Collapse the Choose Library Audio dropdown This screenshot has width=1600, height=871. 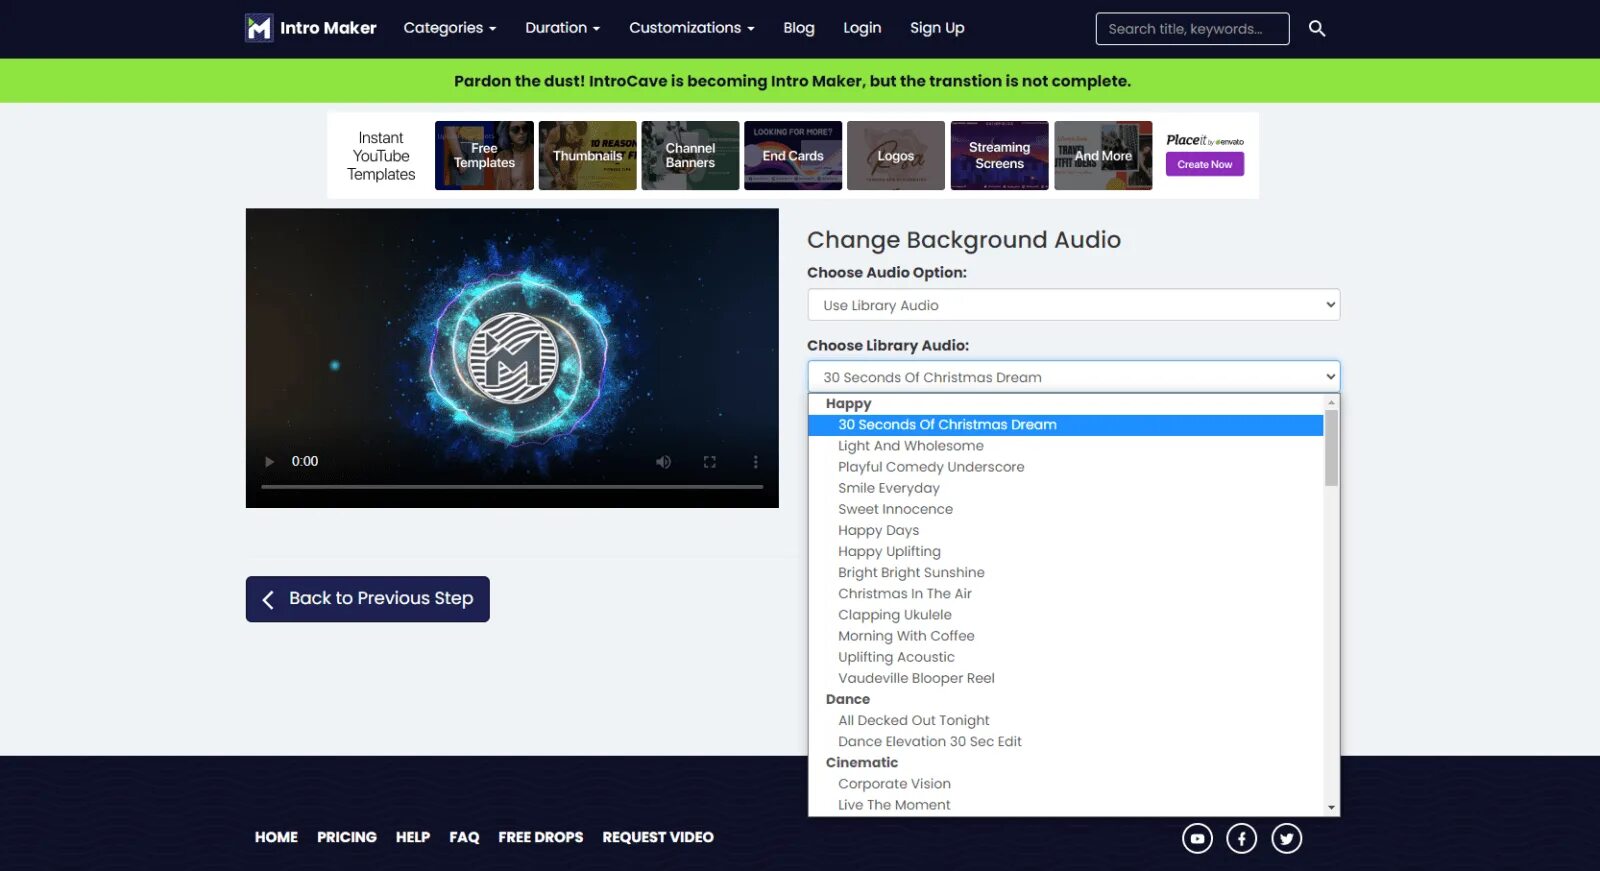pos(1073,377)
